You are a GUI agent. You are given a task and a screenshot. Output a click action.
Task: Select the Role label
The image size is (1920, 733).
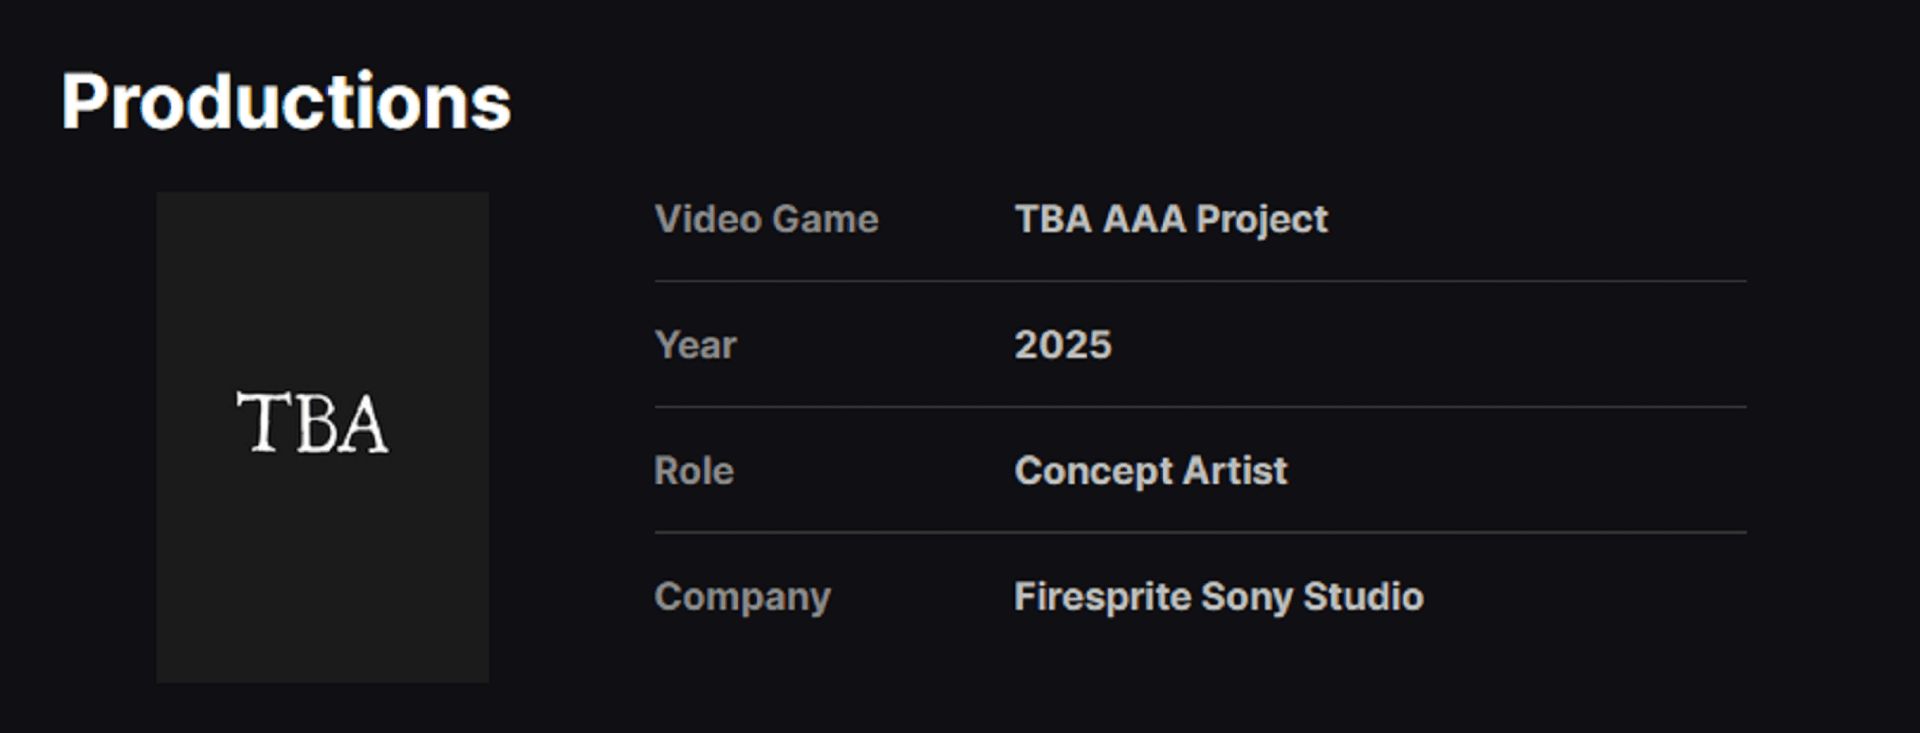[694, 471]
